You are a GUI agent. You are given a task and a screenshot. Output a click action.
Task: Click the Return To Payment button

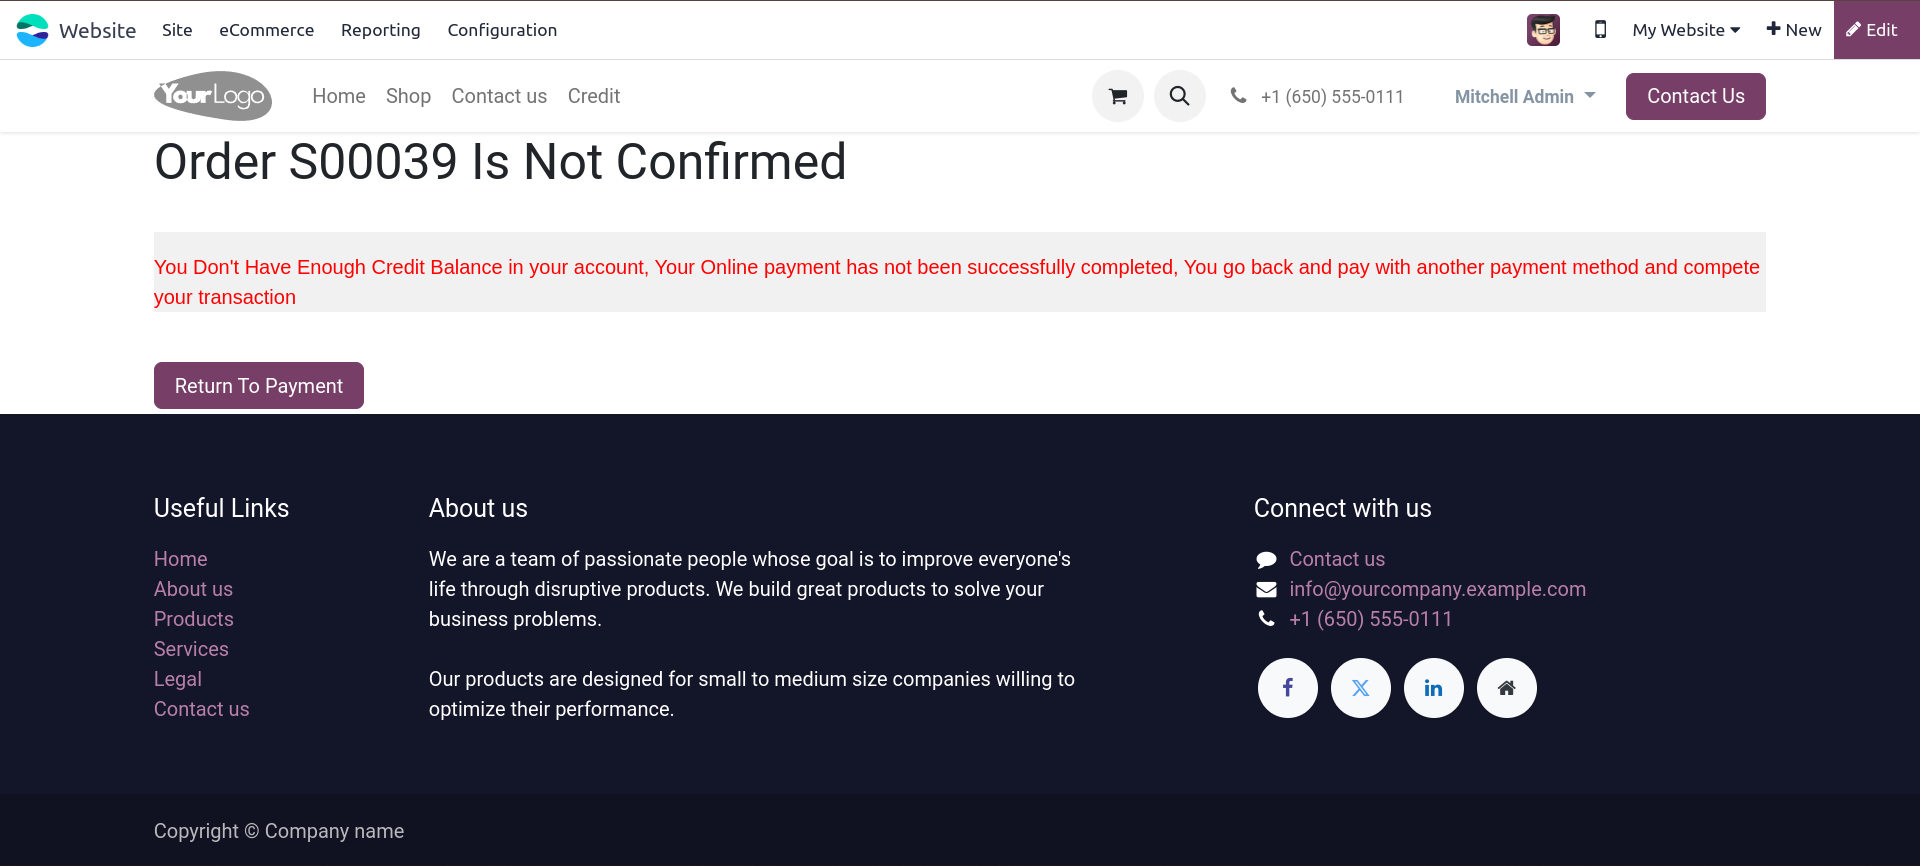[258, 386]
